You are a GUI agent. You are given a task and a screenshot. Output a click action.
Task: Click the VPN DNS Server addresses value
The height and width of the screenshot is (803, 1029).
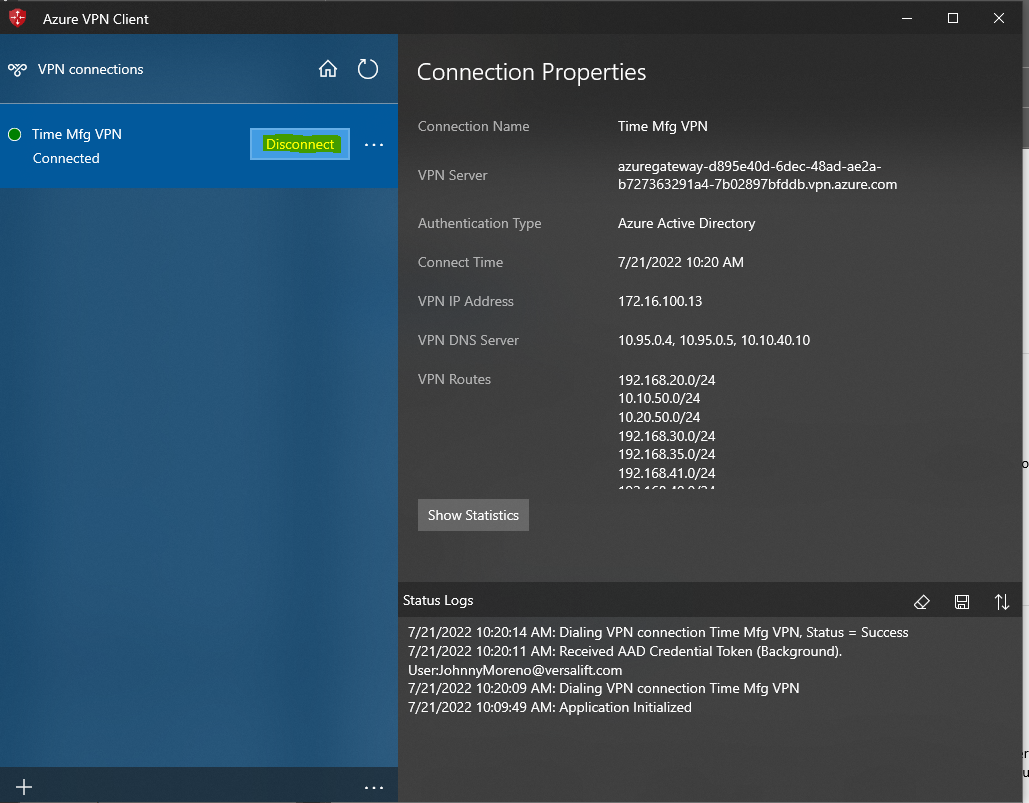(714, 340)
